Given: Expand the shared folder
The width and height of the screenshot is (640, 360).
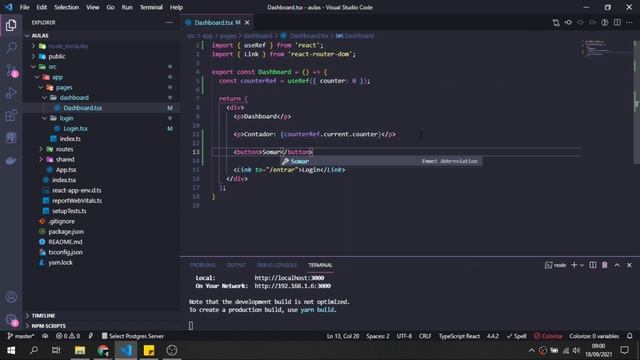Looking at the screenshot, I should [41, 159].
